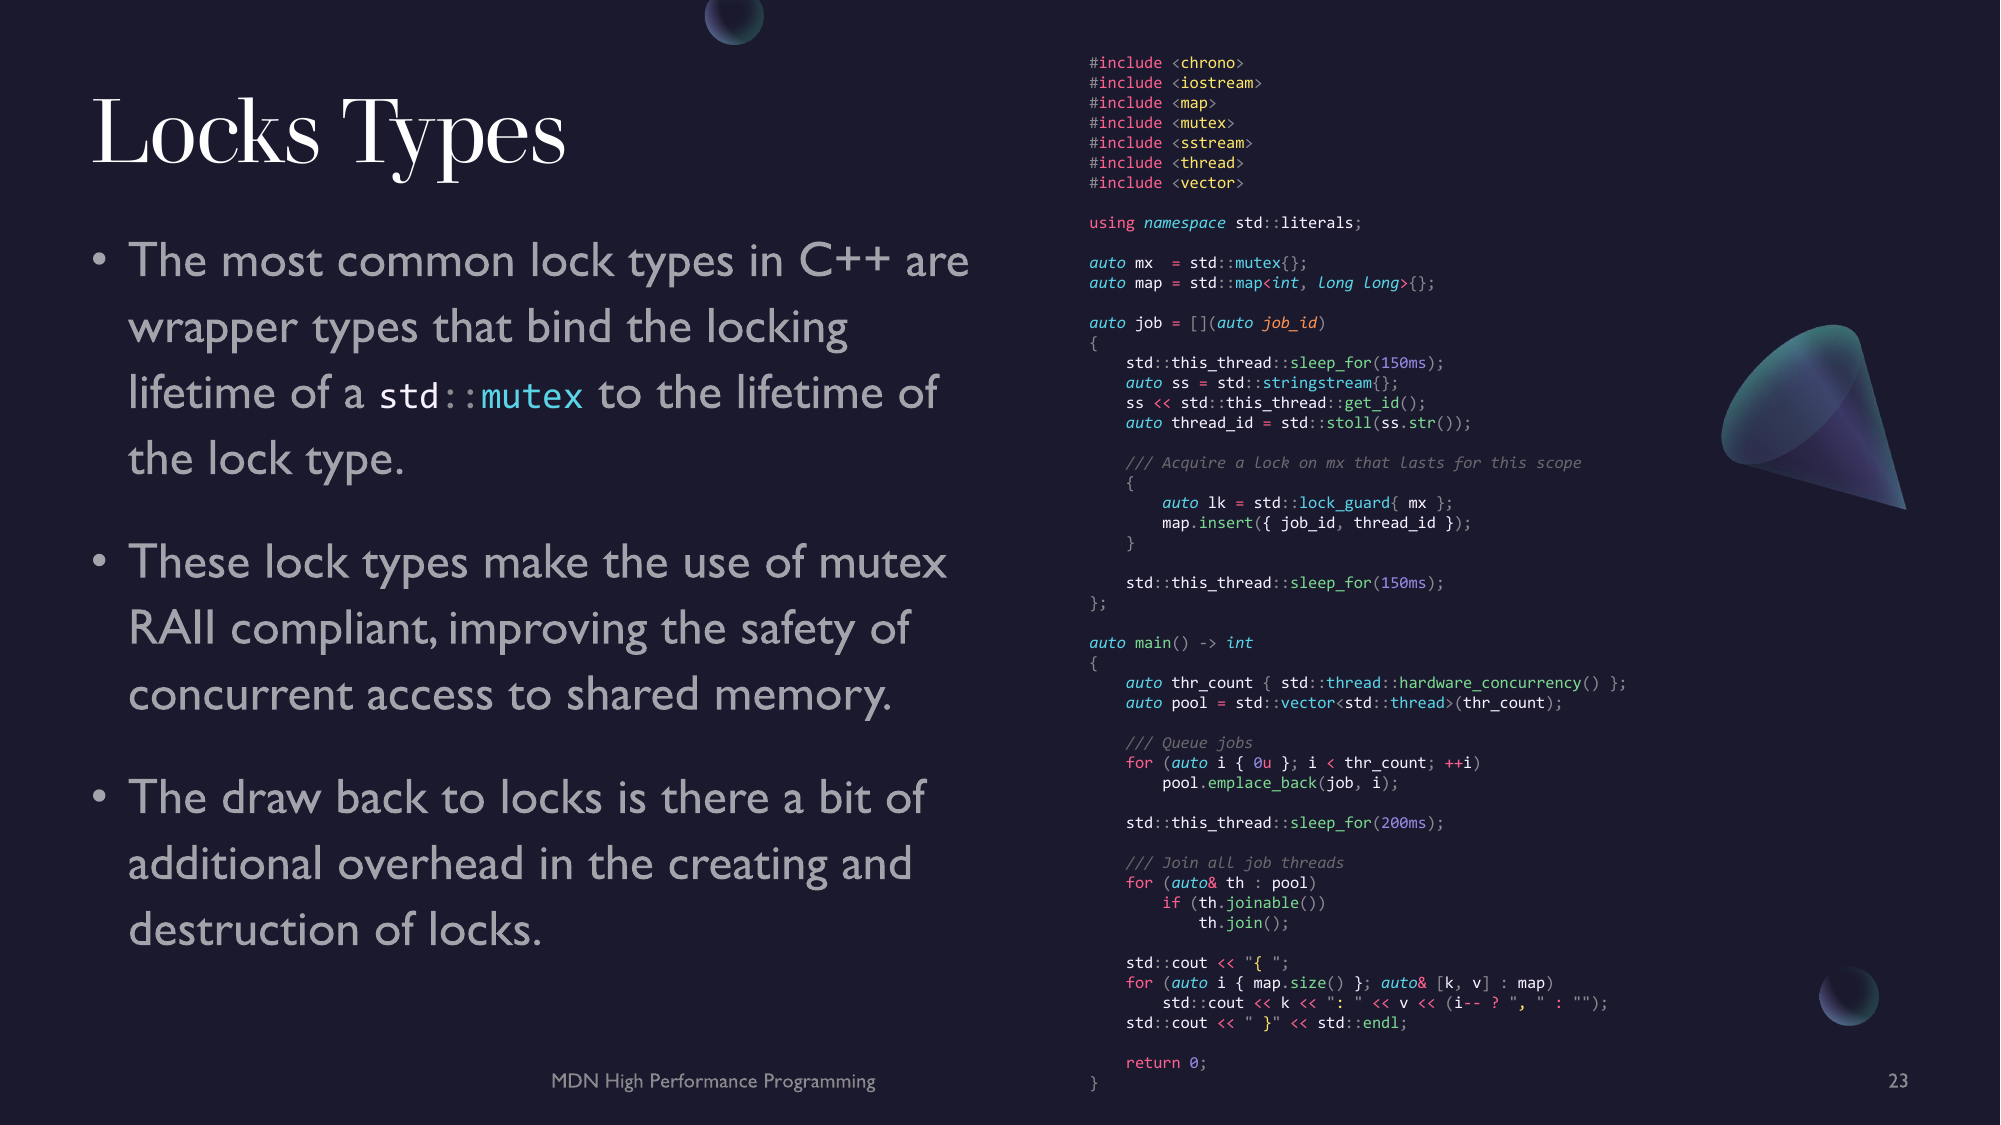Click the 'hardware_concurrency()' code line

click(x=1375, y=683)
